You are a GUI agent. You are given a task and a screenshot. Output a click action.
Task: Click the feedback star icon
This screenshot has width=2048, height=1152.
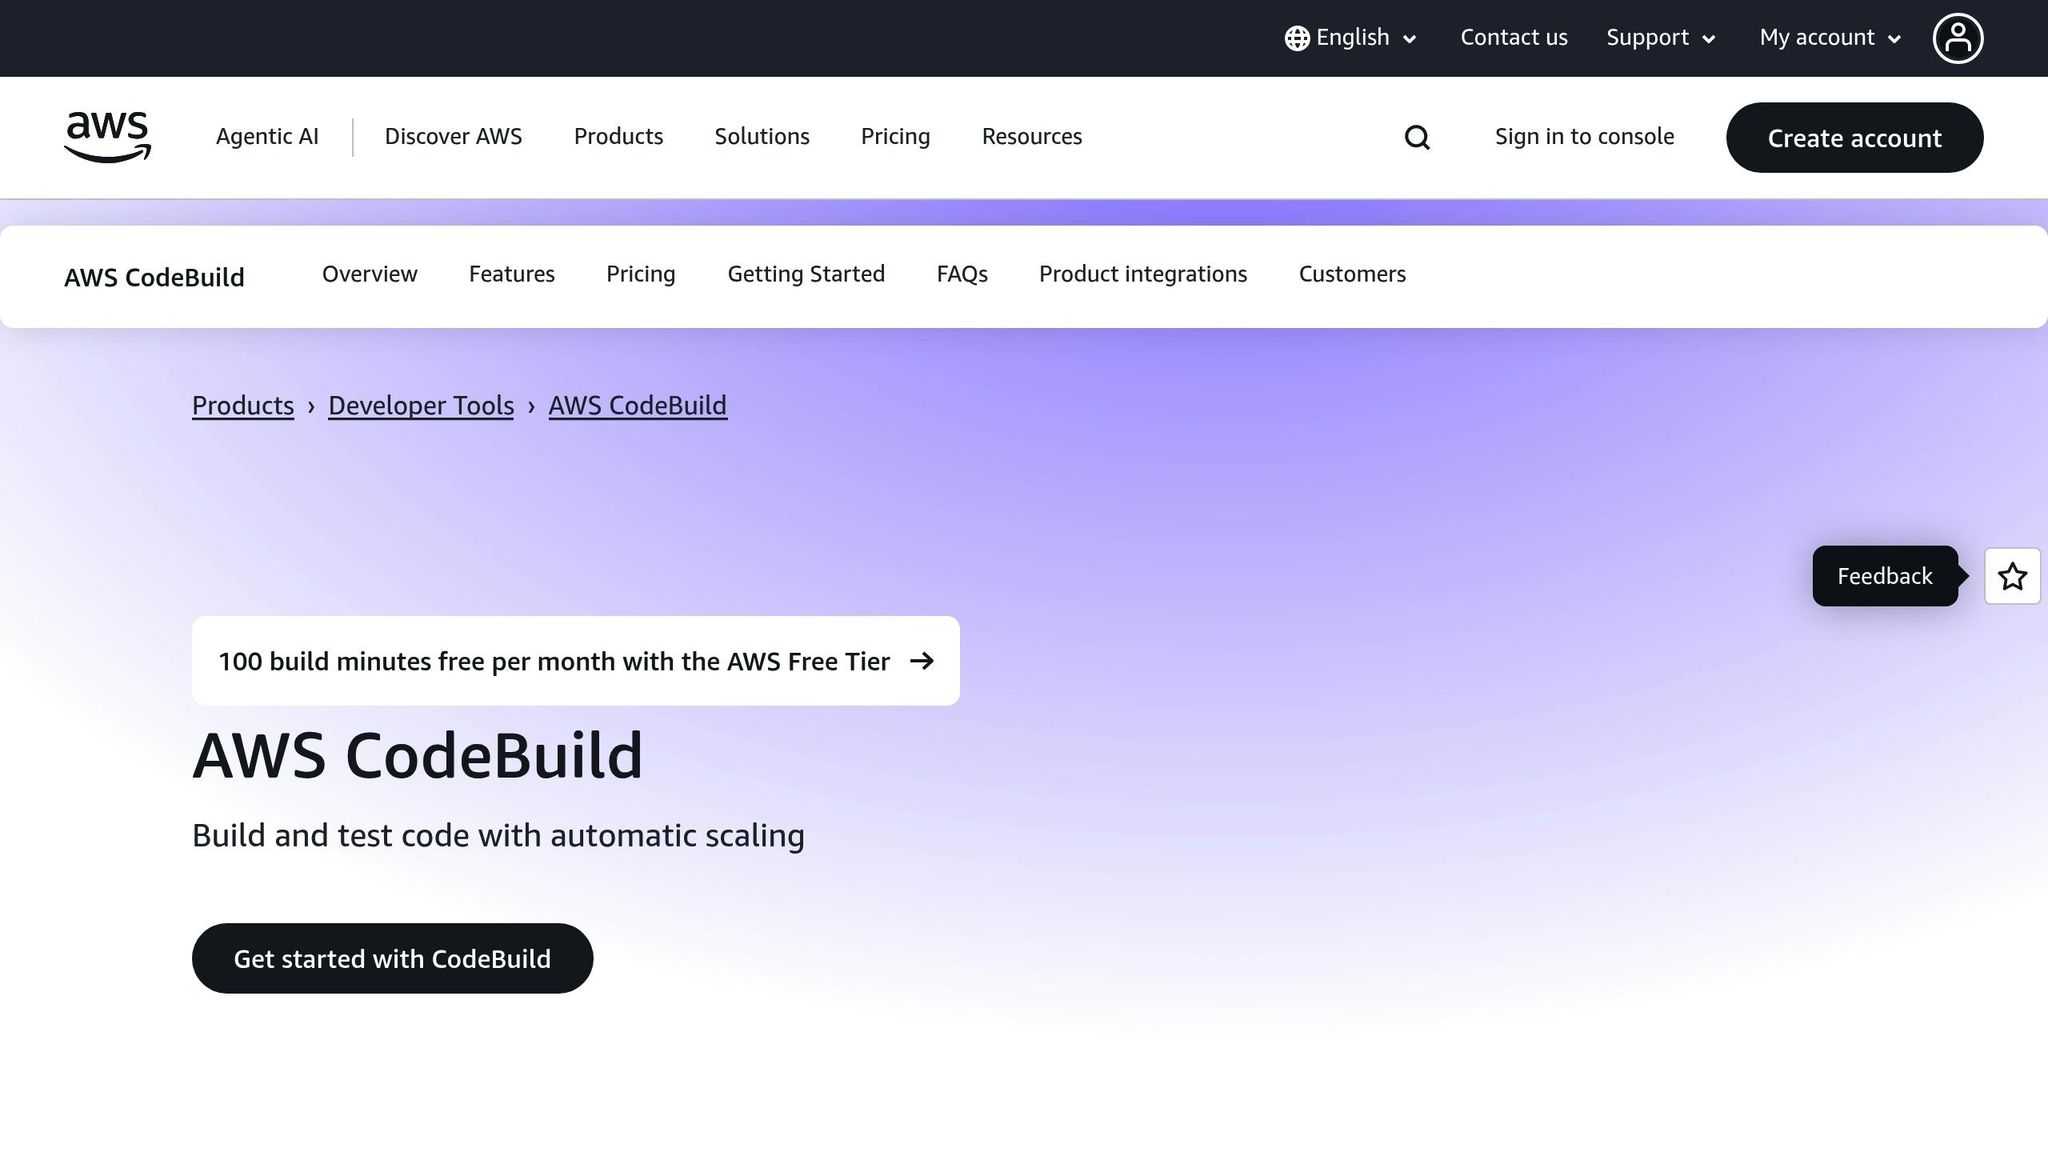click(x=2012, y=576)
